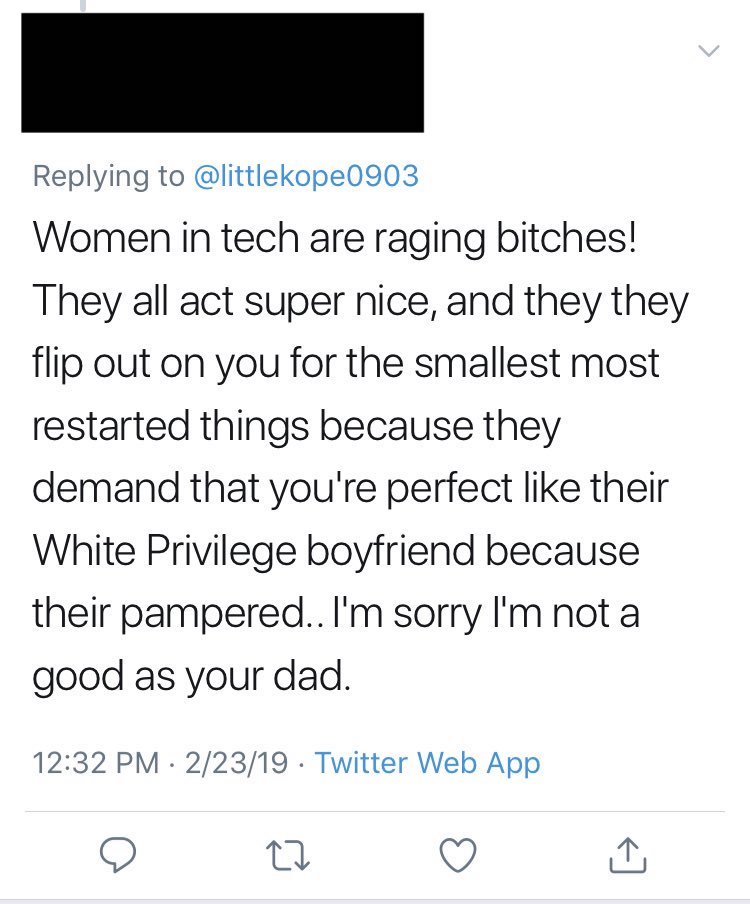Screen dimensions: 750x904
Task: Retweet this post with the arrows icon
Action: (x=288, y=855)
